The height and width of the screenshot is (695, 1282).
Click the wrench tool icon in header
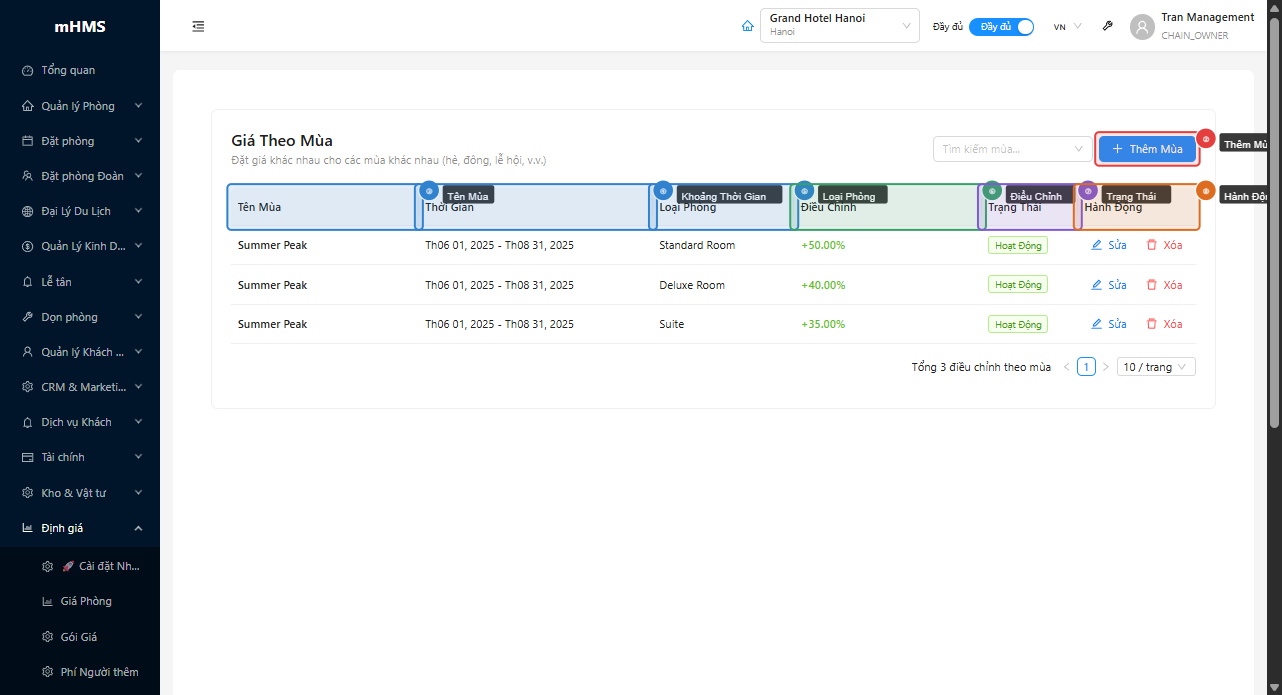pos(1107,27)
